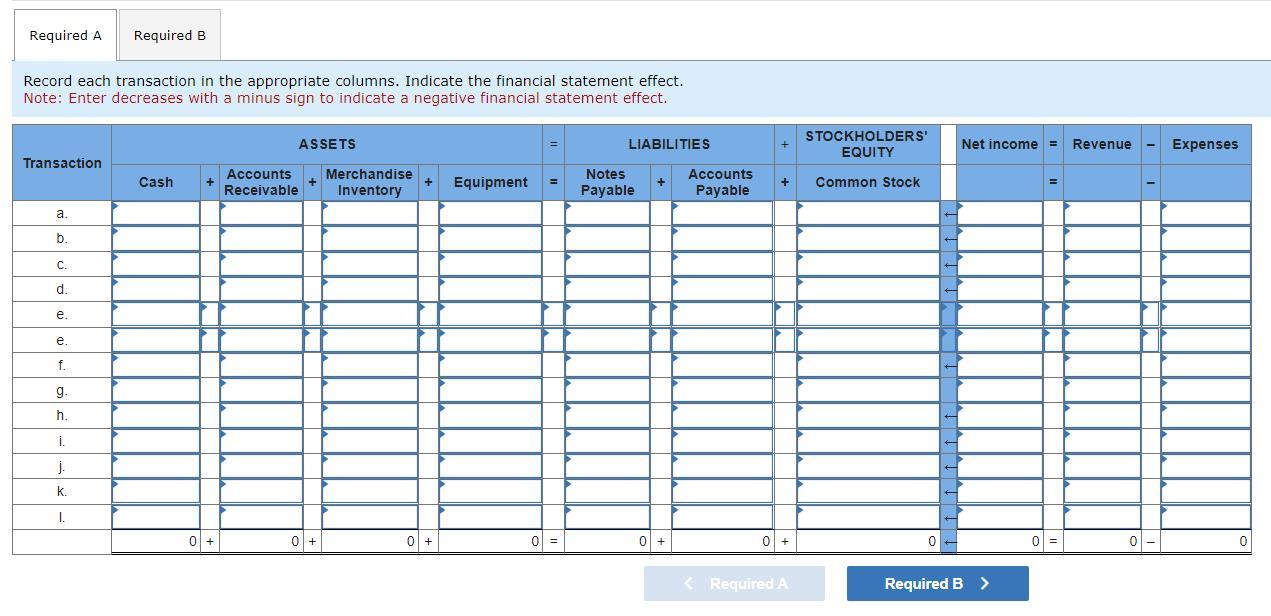This screenshot has width=1271, height=616.
Task: Switch to the Required A tab
Action: [x=65, y=35]
